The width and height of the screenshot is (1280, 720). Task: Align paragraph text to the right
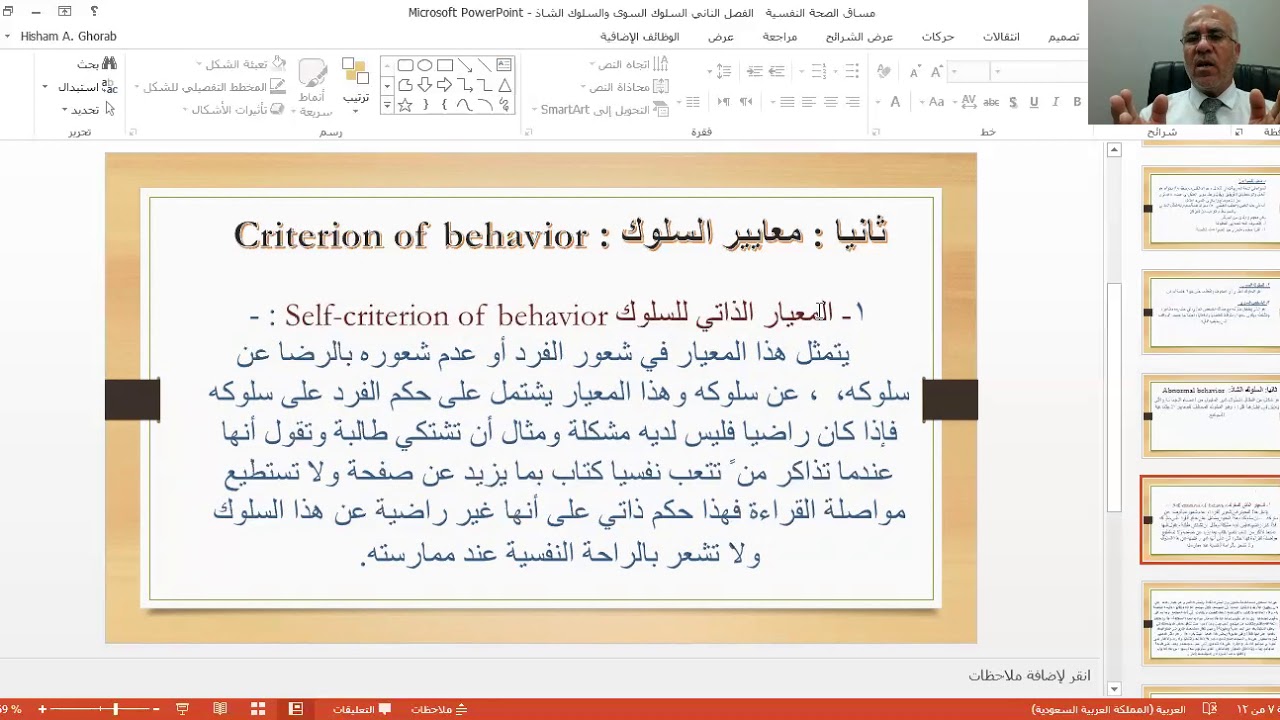coord(852,102)
